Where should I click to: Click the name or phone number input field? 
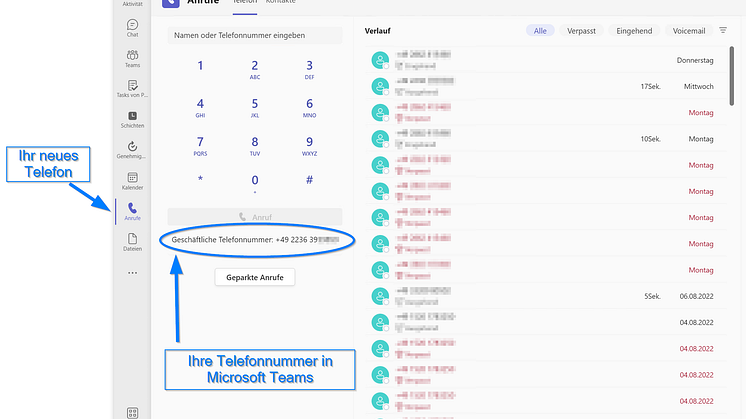pos(255,35)
